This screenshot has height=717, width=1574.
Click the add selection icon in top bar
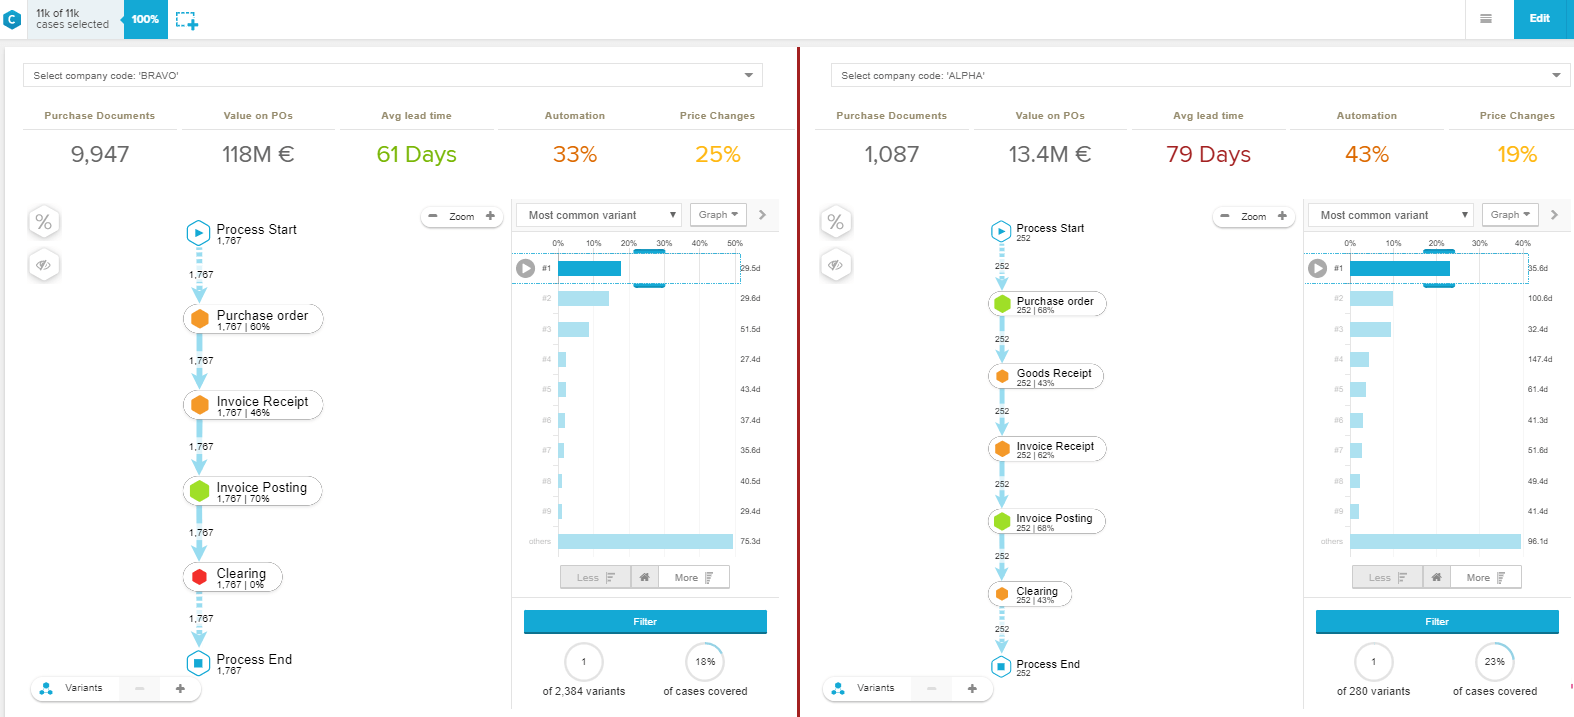coord(187,20)
